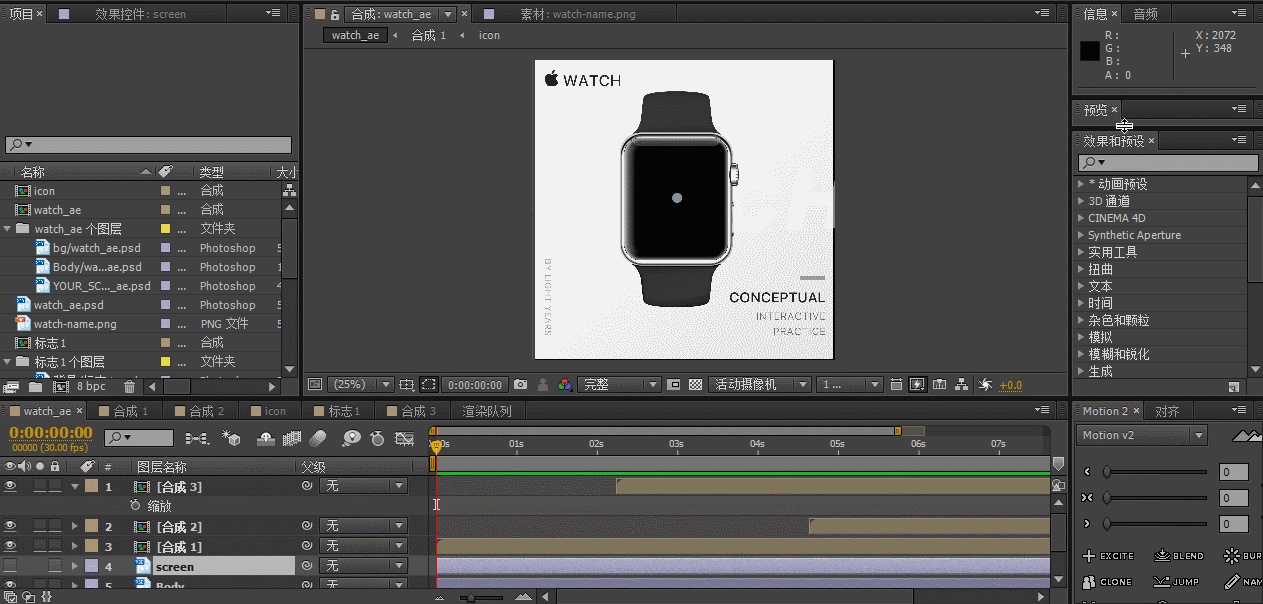Hide layer 3 合成 1 eye toggle
The height and width of the screenshot is (604, 1263).
[x=11, y=546]
